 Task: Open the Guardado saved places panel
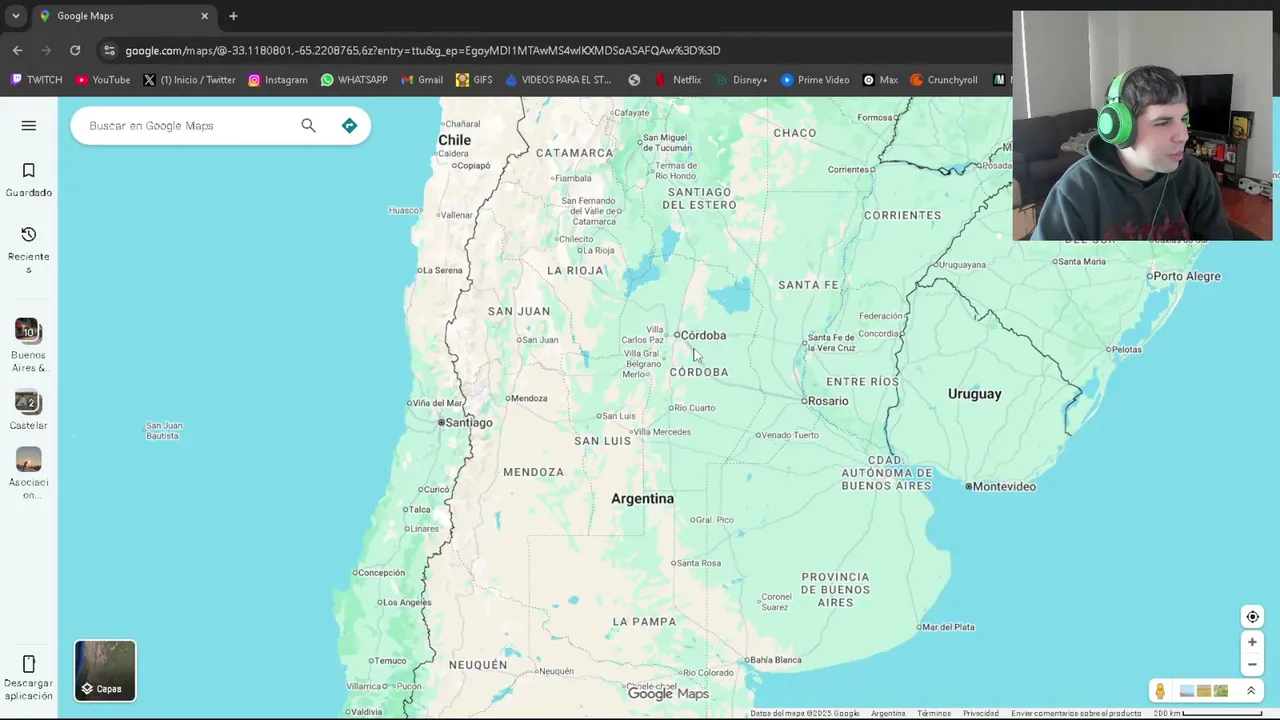click(x=28, y=180)
